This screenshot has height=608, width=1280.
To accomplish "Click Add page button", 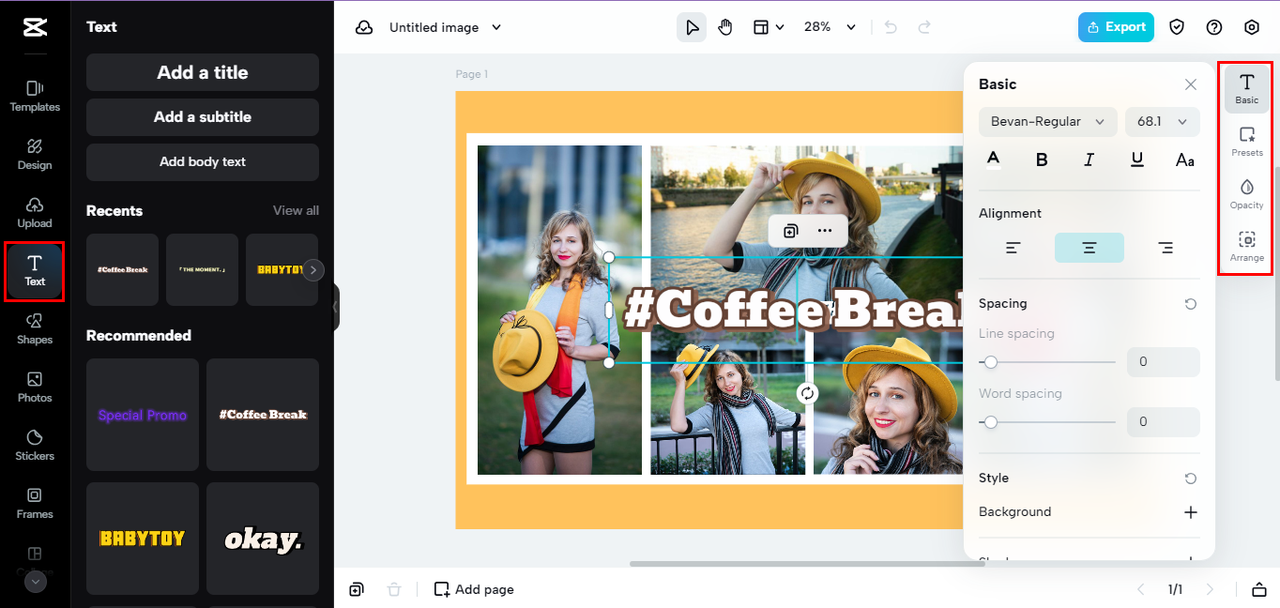I will [x=474, y=590].
